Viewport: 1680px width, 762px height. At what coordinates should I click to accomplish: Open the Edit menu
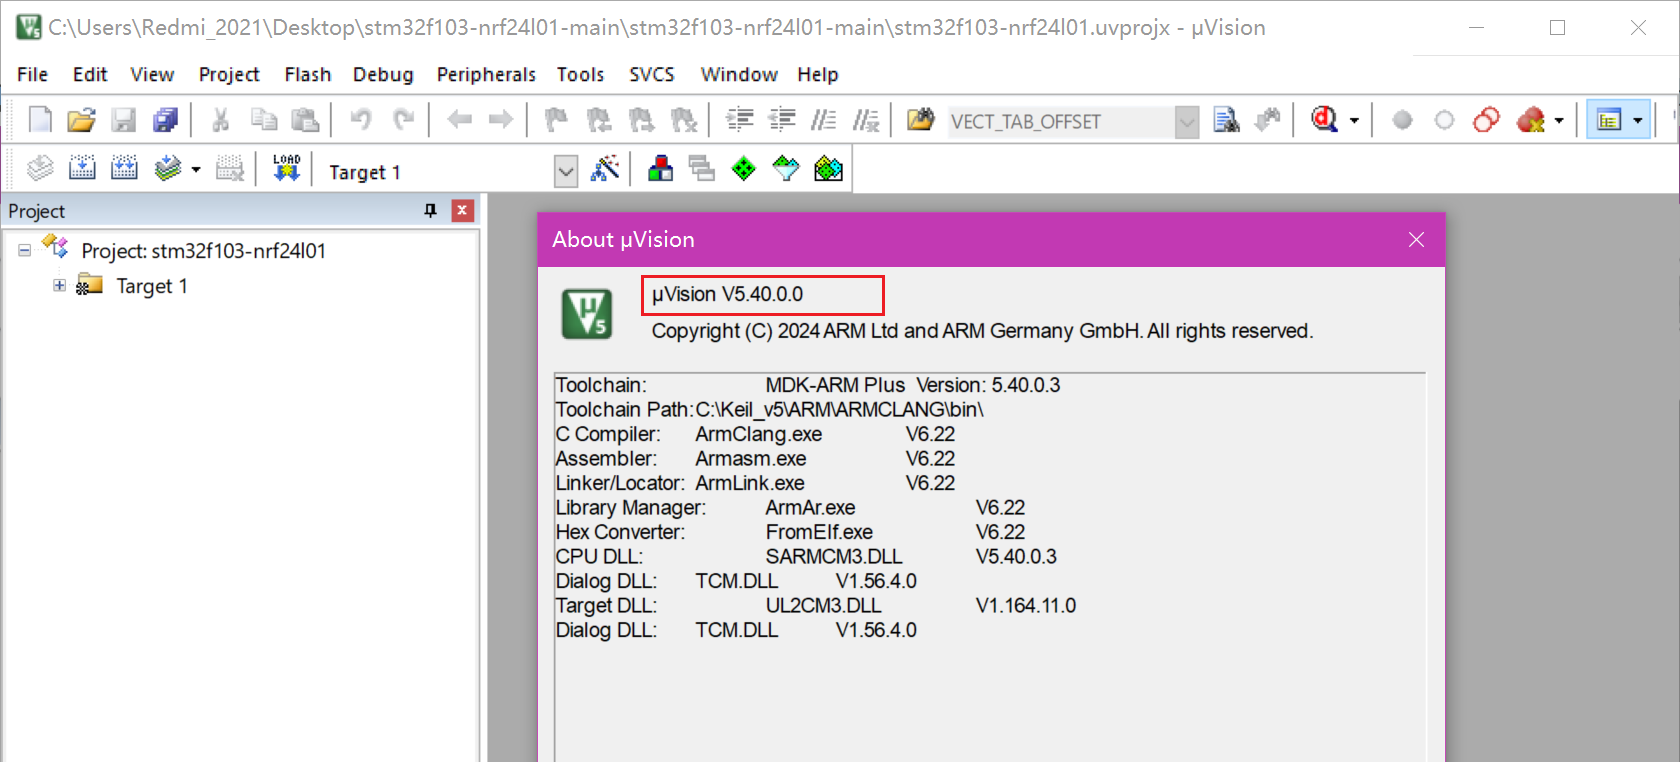90,74
